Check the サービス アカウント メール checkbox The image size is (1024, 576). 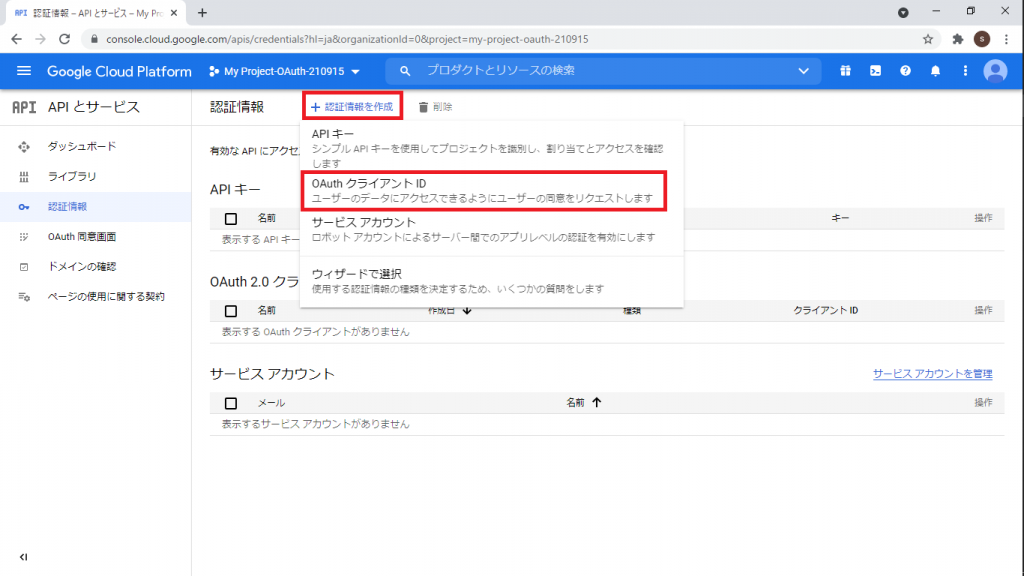(230, 402)
